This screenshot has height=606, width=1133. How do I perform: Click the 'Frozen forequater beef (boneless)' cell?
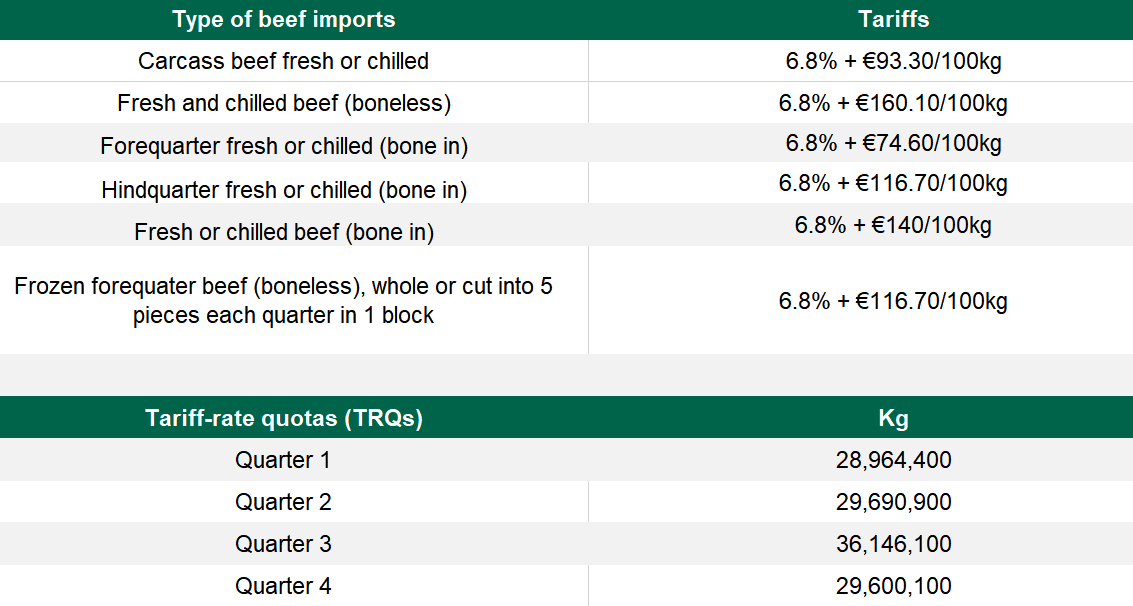click(283, 300)
